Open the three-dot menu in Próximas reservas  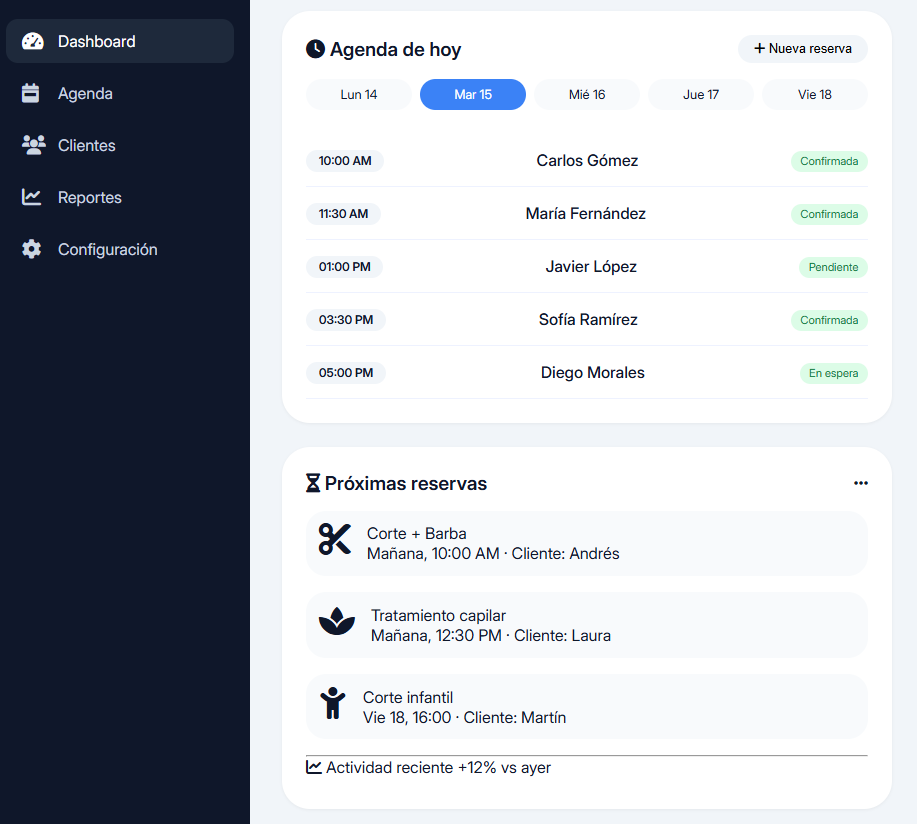point(860,483)
